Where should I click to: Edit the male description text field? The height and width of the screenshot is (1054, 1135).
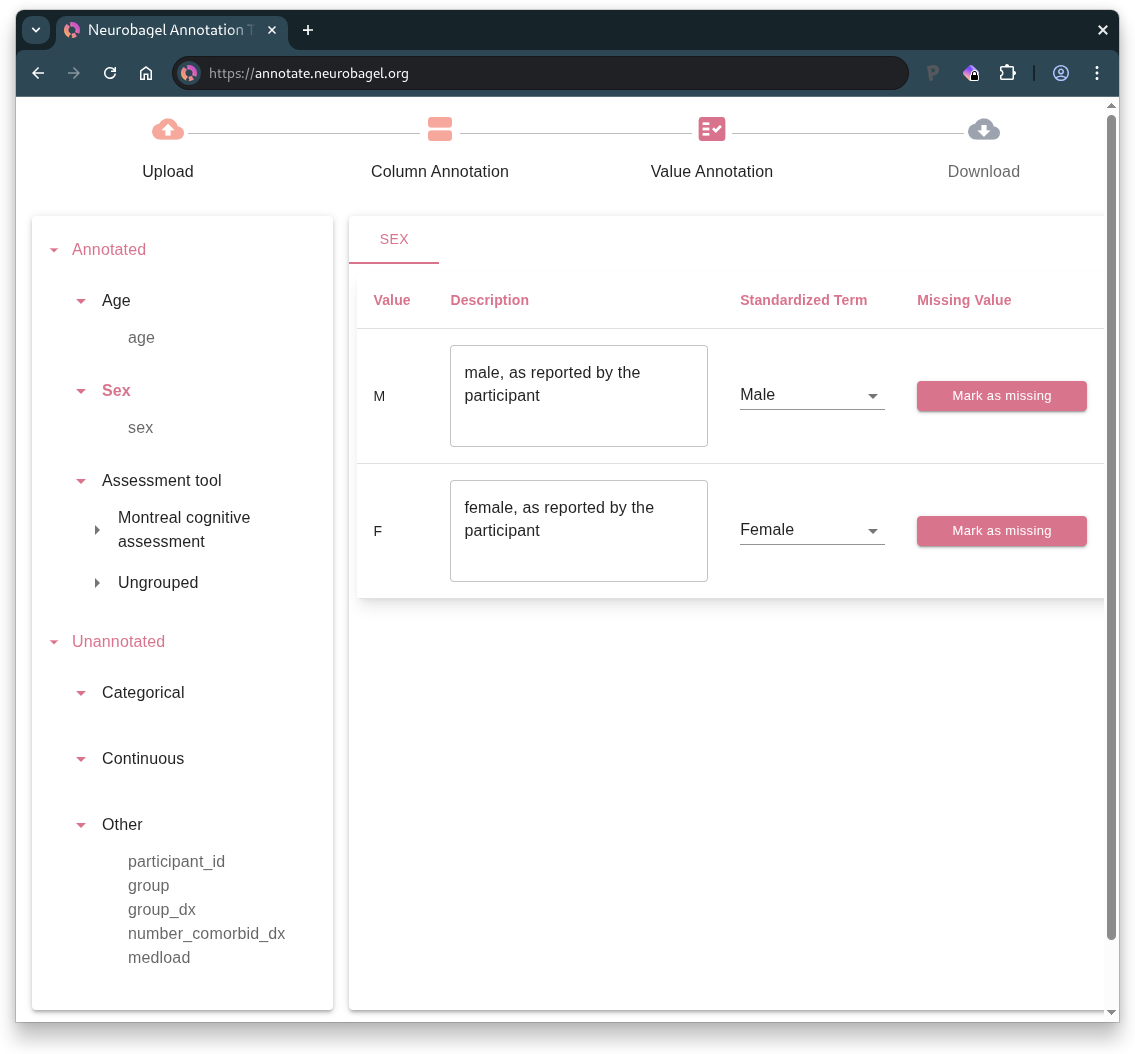578,395
